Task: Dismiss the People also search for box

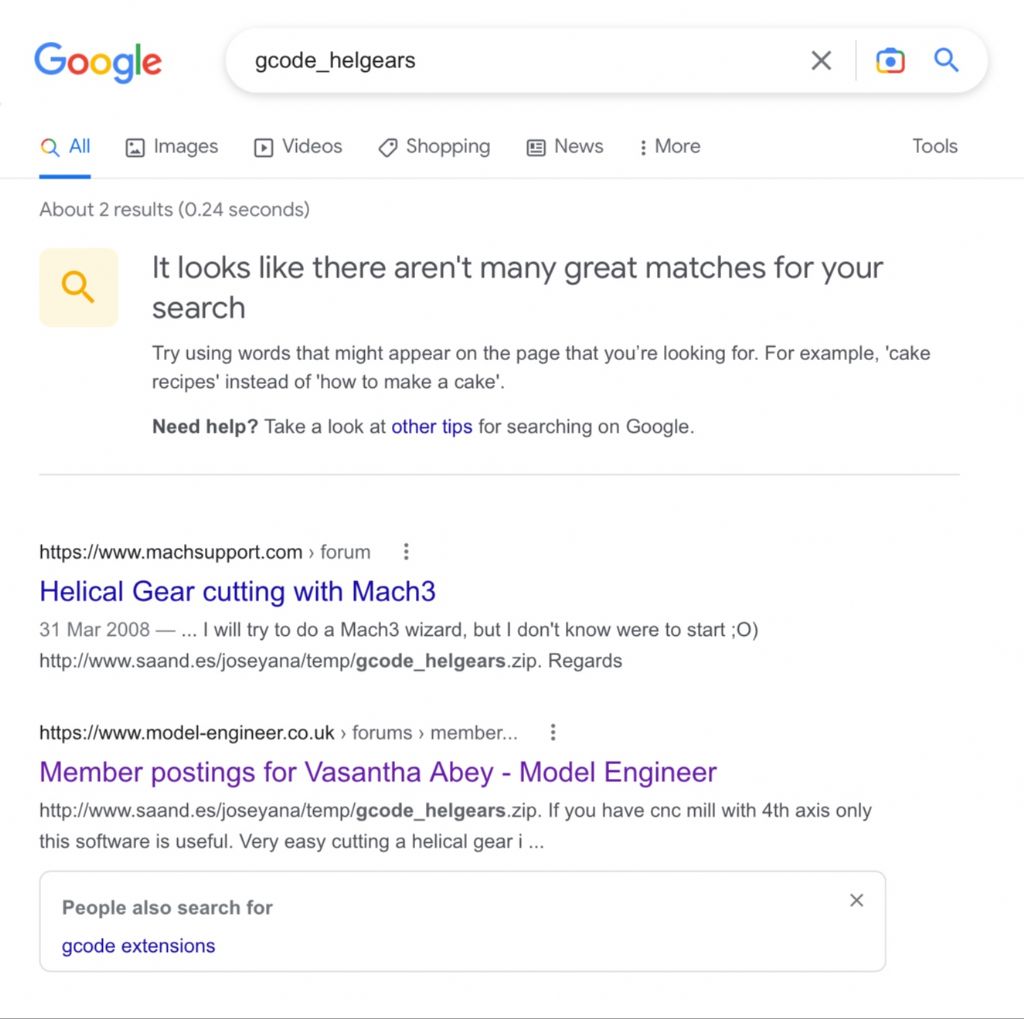Action: 856,900
